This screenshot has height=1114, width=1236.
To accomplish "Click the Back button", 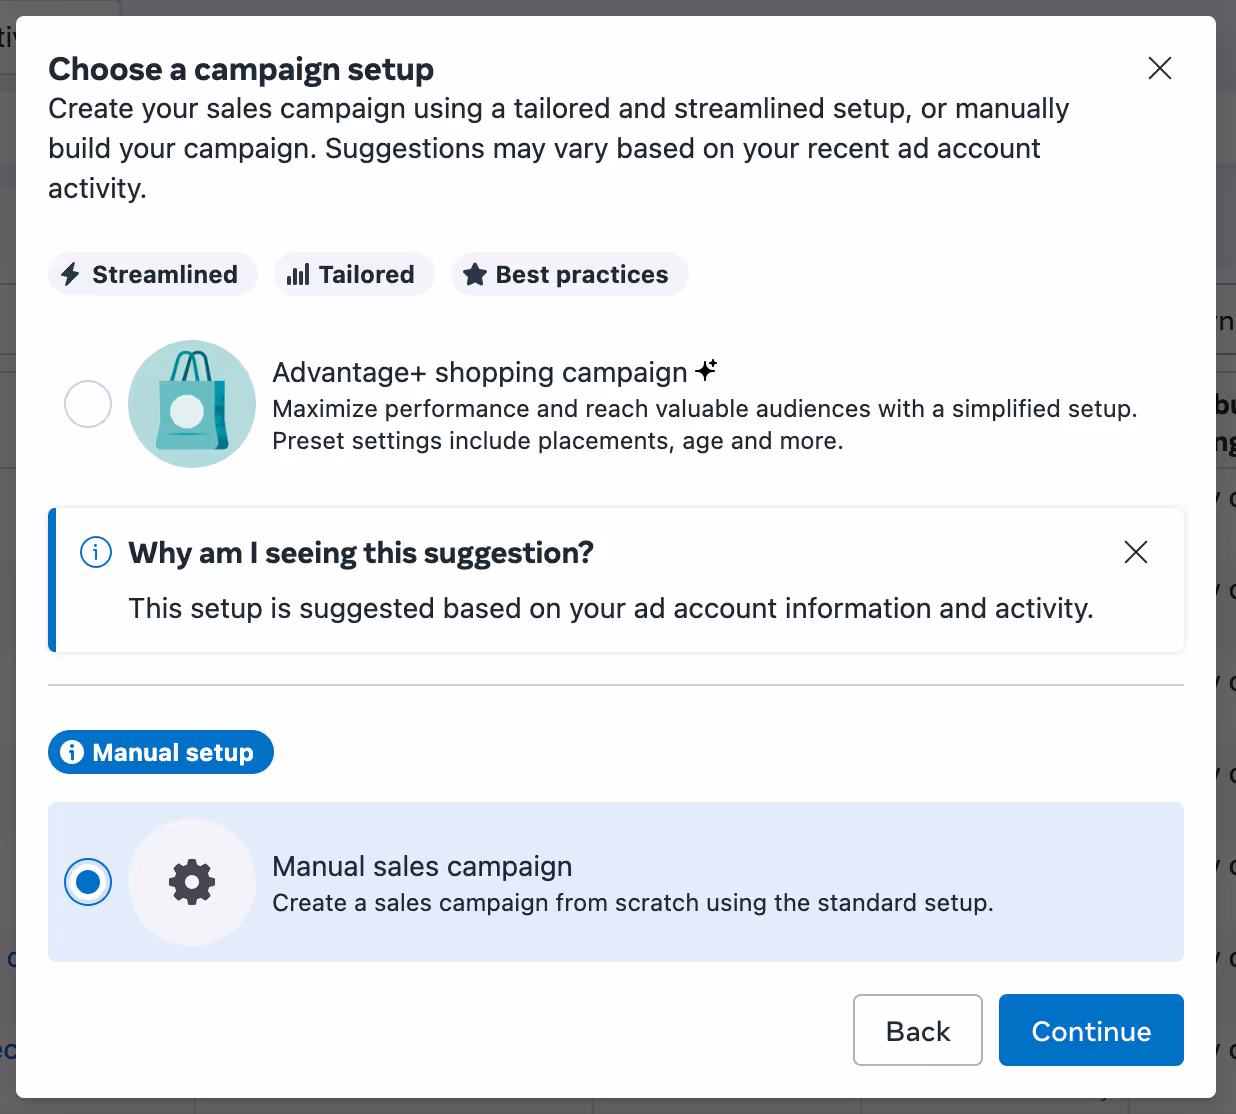I will 918,1030.
